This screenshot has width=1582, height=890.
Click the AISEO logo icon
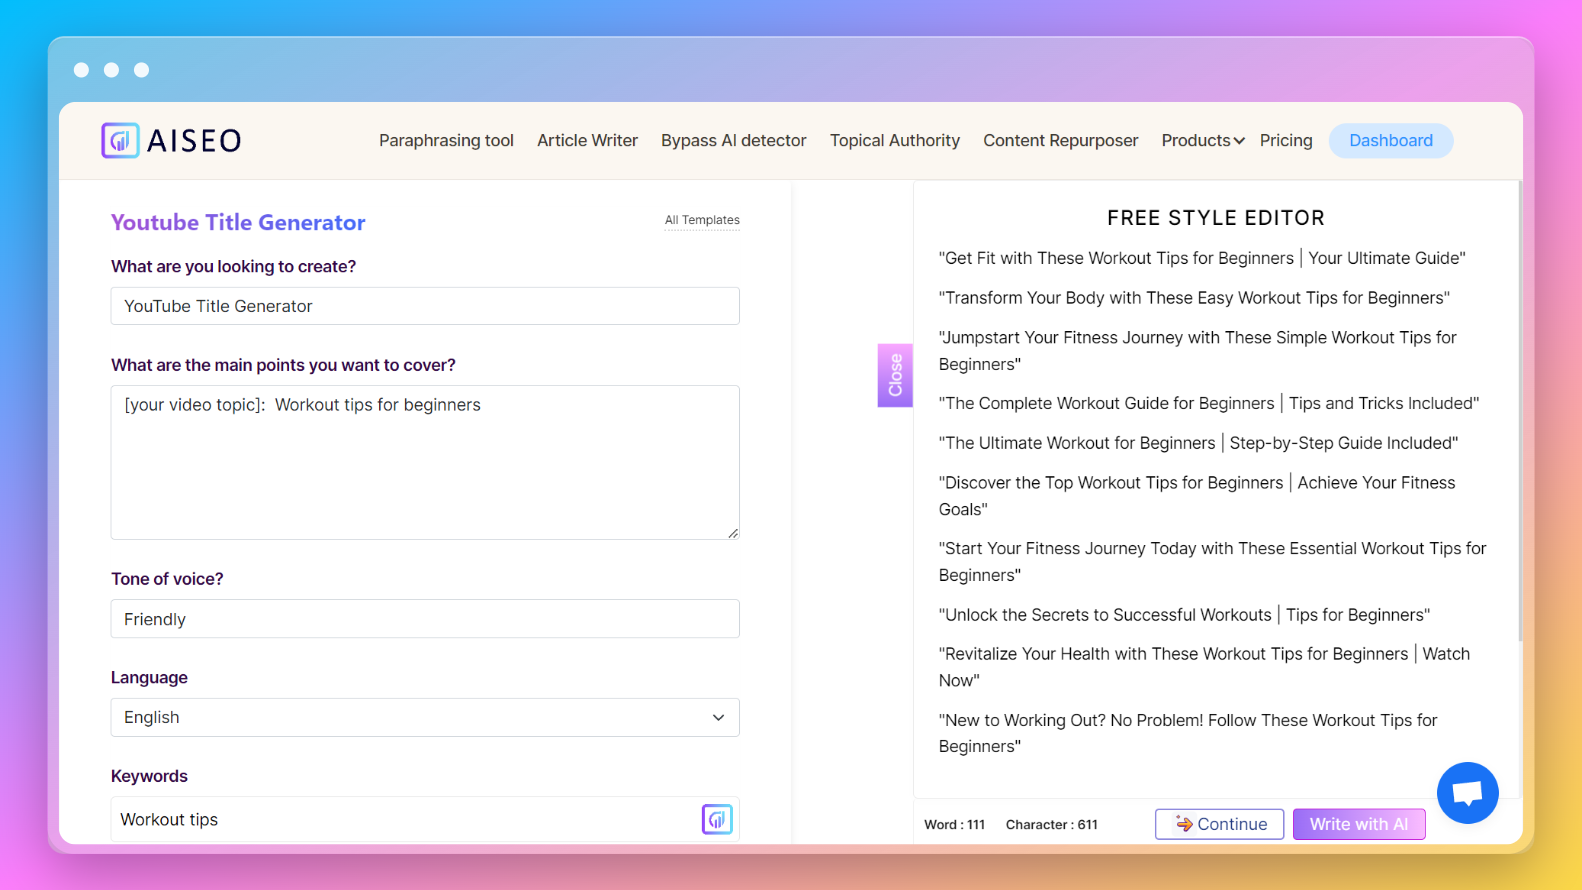point(120,140)
